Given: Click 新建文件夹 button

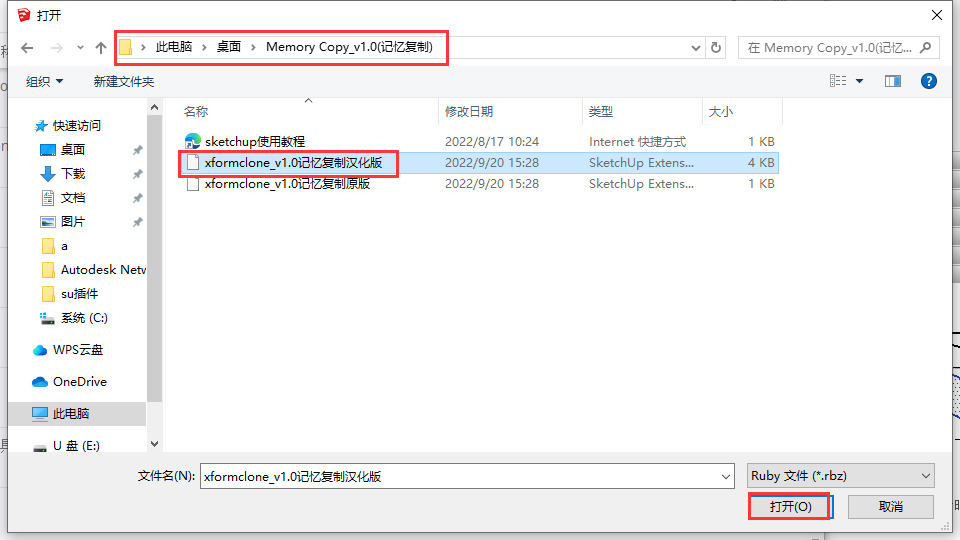Looking at the screenshot, I should (x=124, y=81).
